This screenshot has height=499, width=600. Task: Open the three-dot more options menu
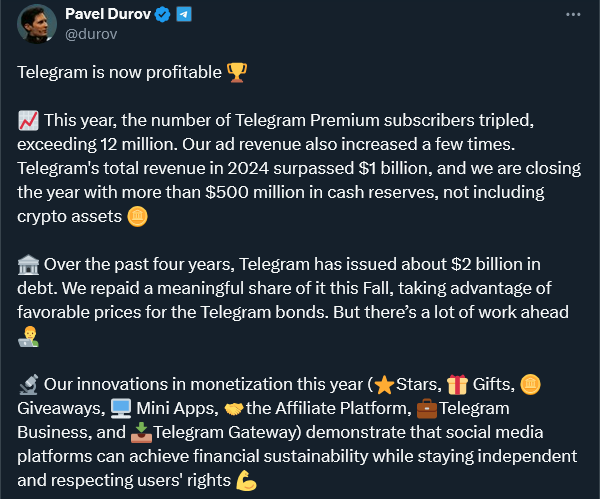tap(572, 16)
